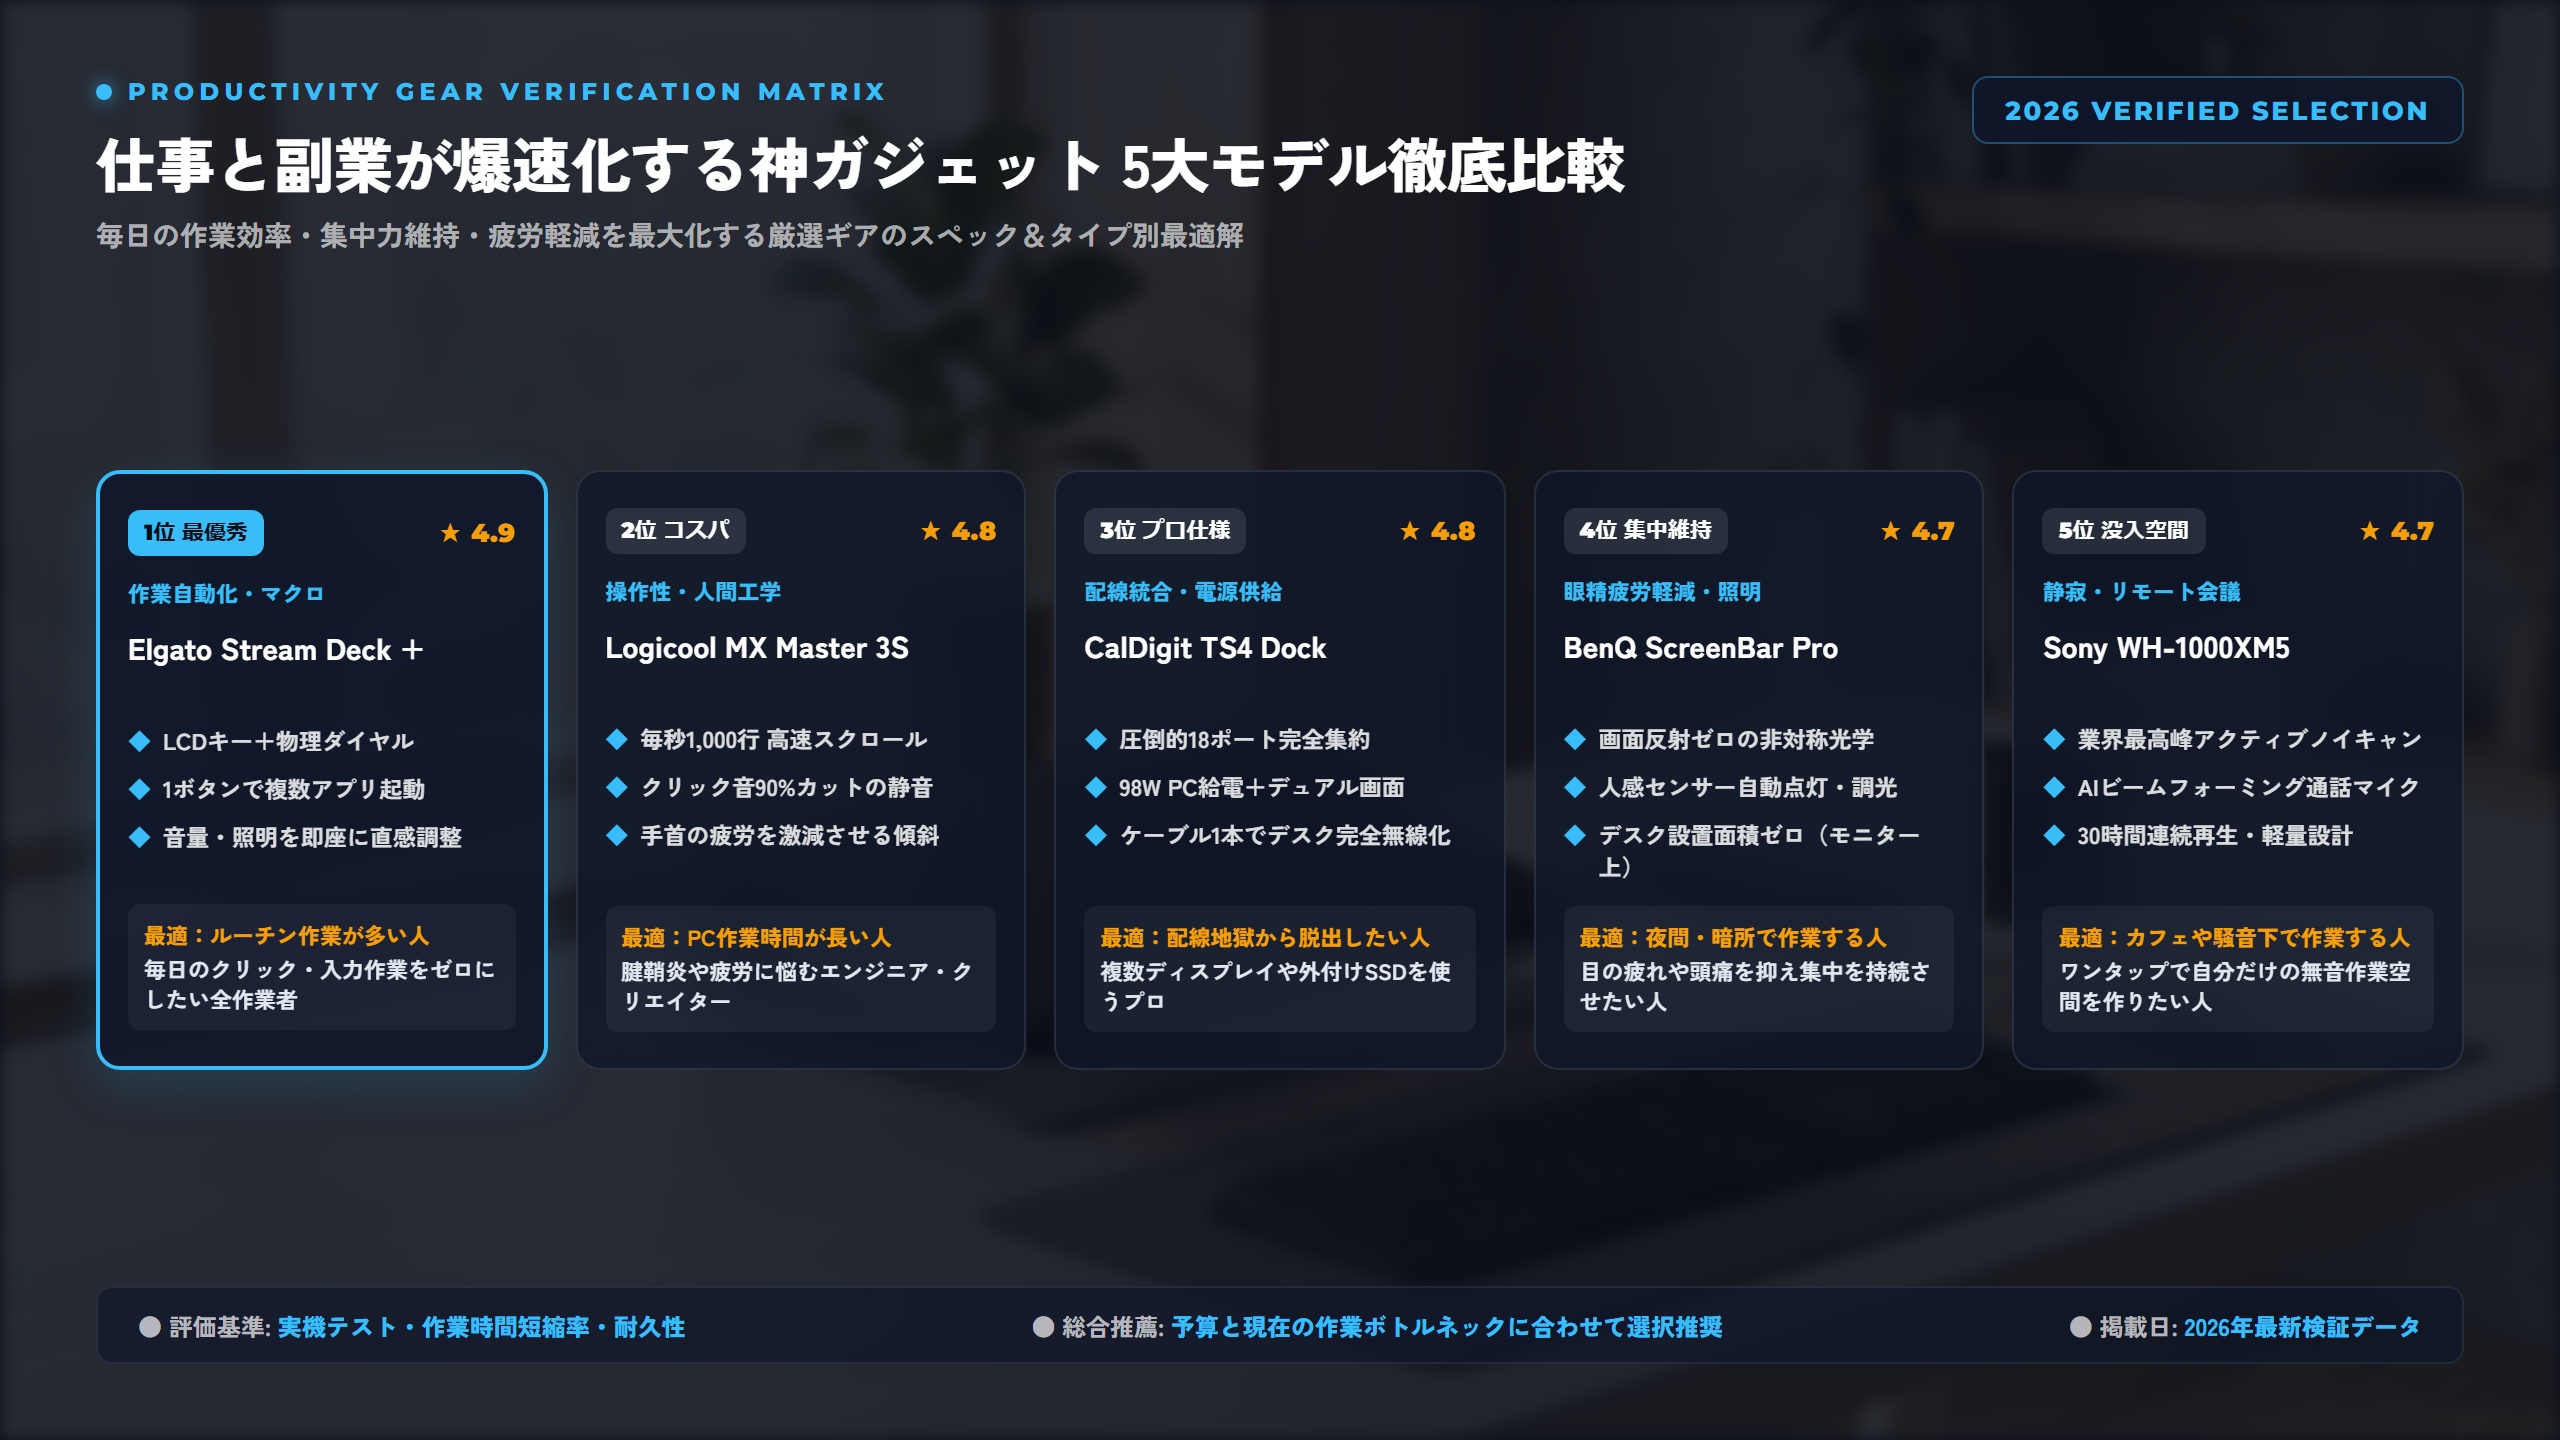The image size is (2560, 1440).
Task: Select the 1位 最優秀 rank badge
Action: pos(195,532)
